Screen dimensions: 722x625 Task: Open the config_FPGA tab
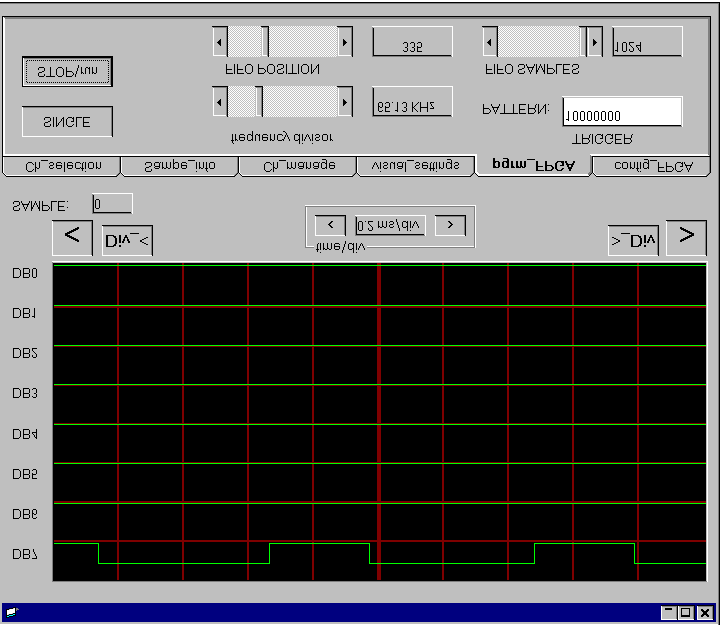(x=652, y=166)
